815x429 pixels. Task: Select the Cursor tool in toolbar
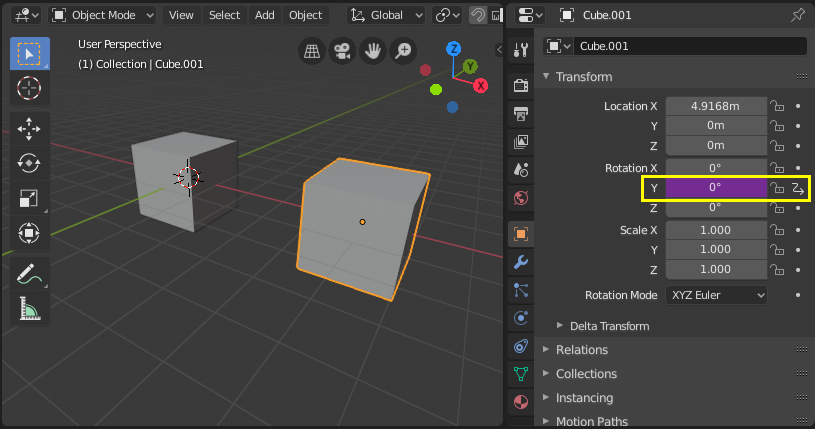tap(29, 88)
